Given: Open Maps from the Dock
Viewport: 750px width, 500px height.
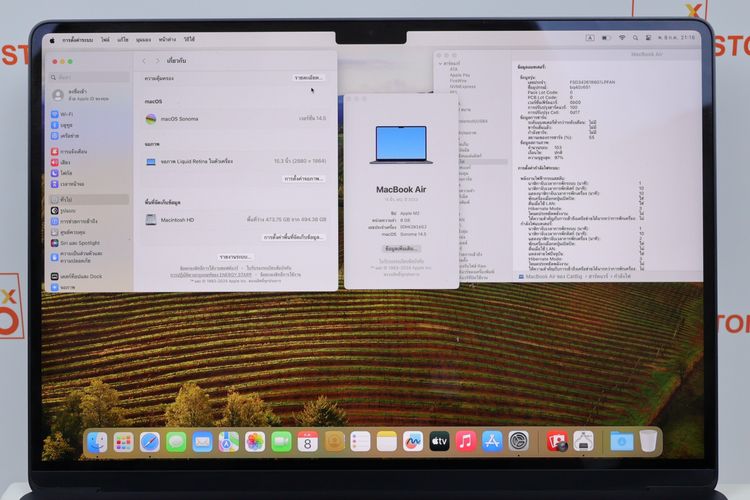Looking at the screenshot, I should [229, 442].
